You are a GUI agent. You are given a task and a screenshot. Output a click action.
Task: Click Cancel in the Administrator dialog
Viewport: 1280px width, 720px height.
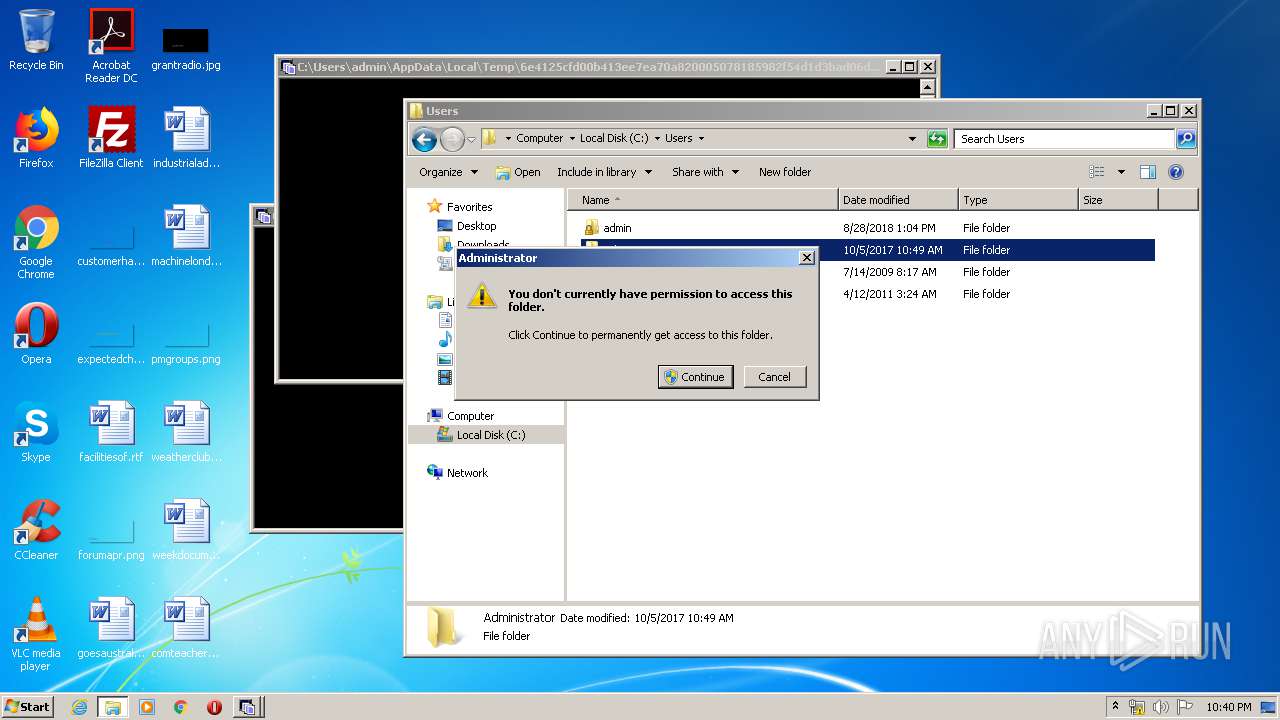coord(774,377)
